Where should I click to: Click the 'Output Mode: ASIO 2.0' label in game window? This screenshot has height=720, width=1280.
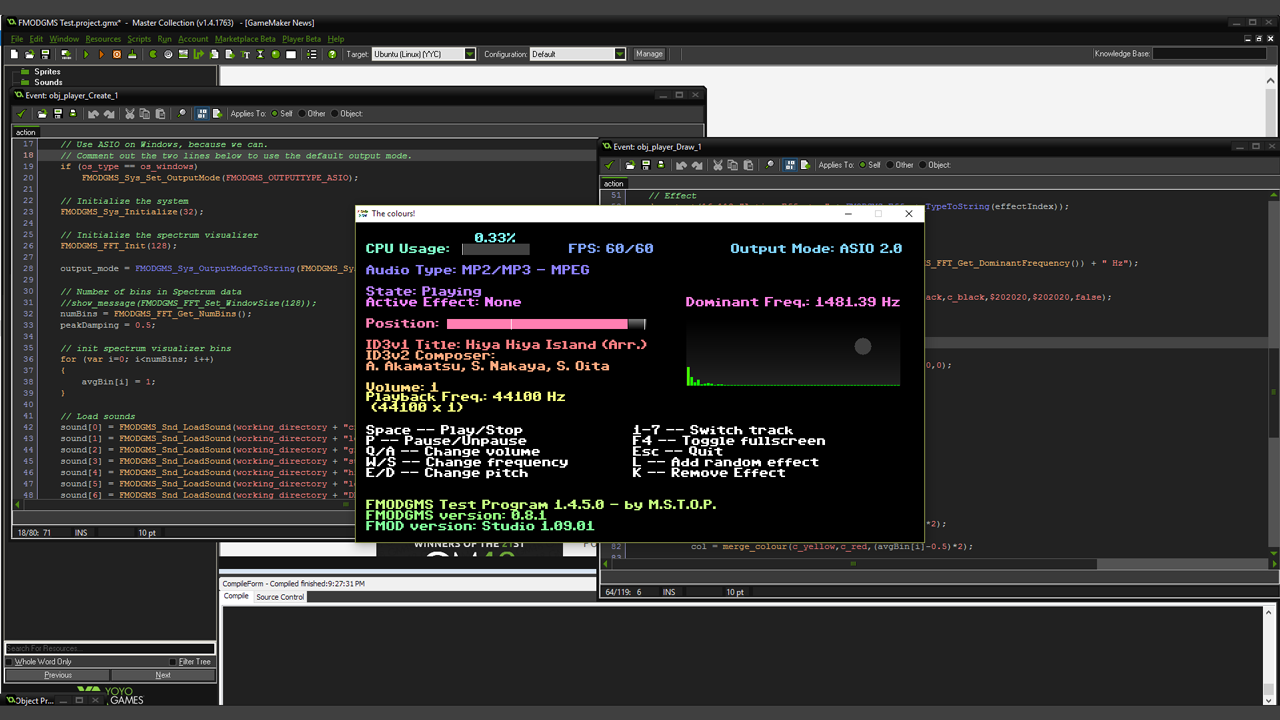816,249
